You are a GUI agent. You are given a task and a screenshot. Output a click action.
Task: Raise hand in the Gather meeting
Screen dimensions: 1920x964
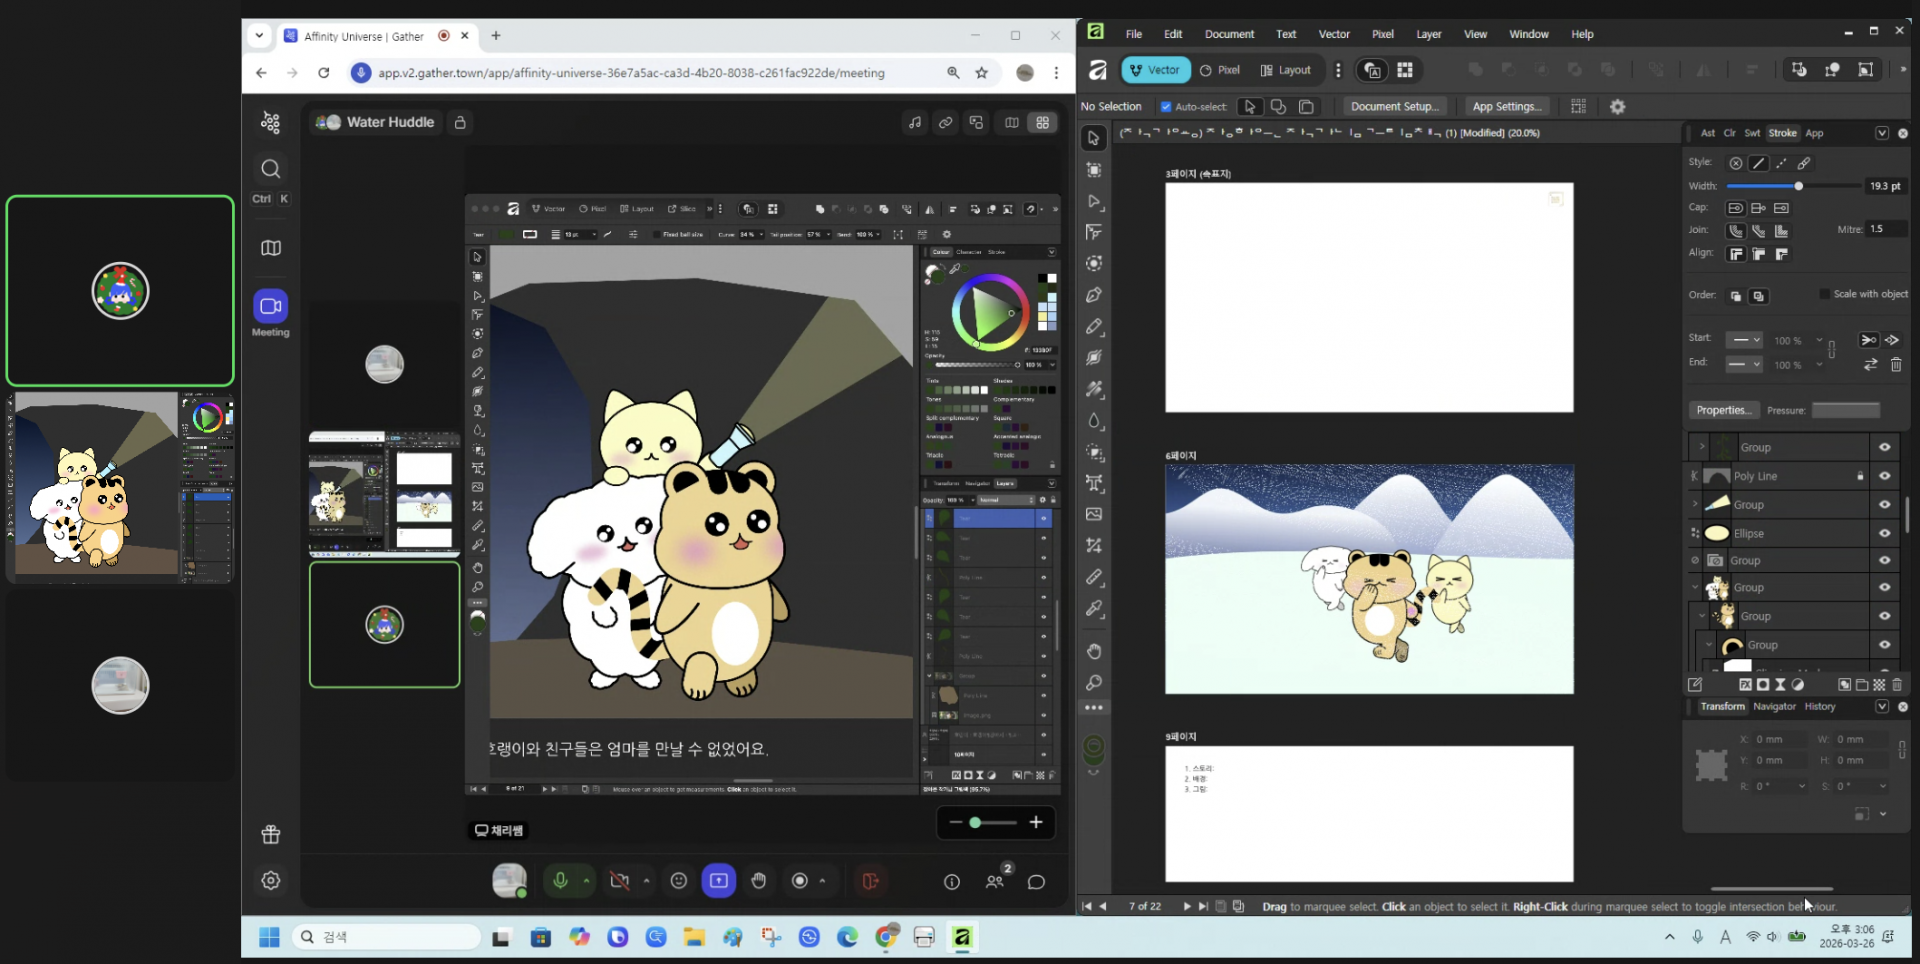click(759, 880)
